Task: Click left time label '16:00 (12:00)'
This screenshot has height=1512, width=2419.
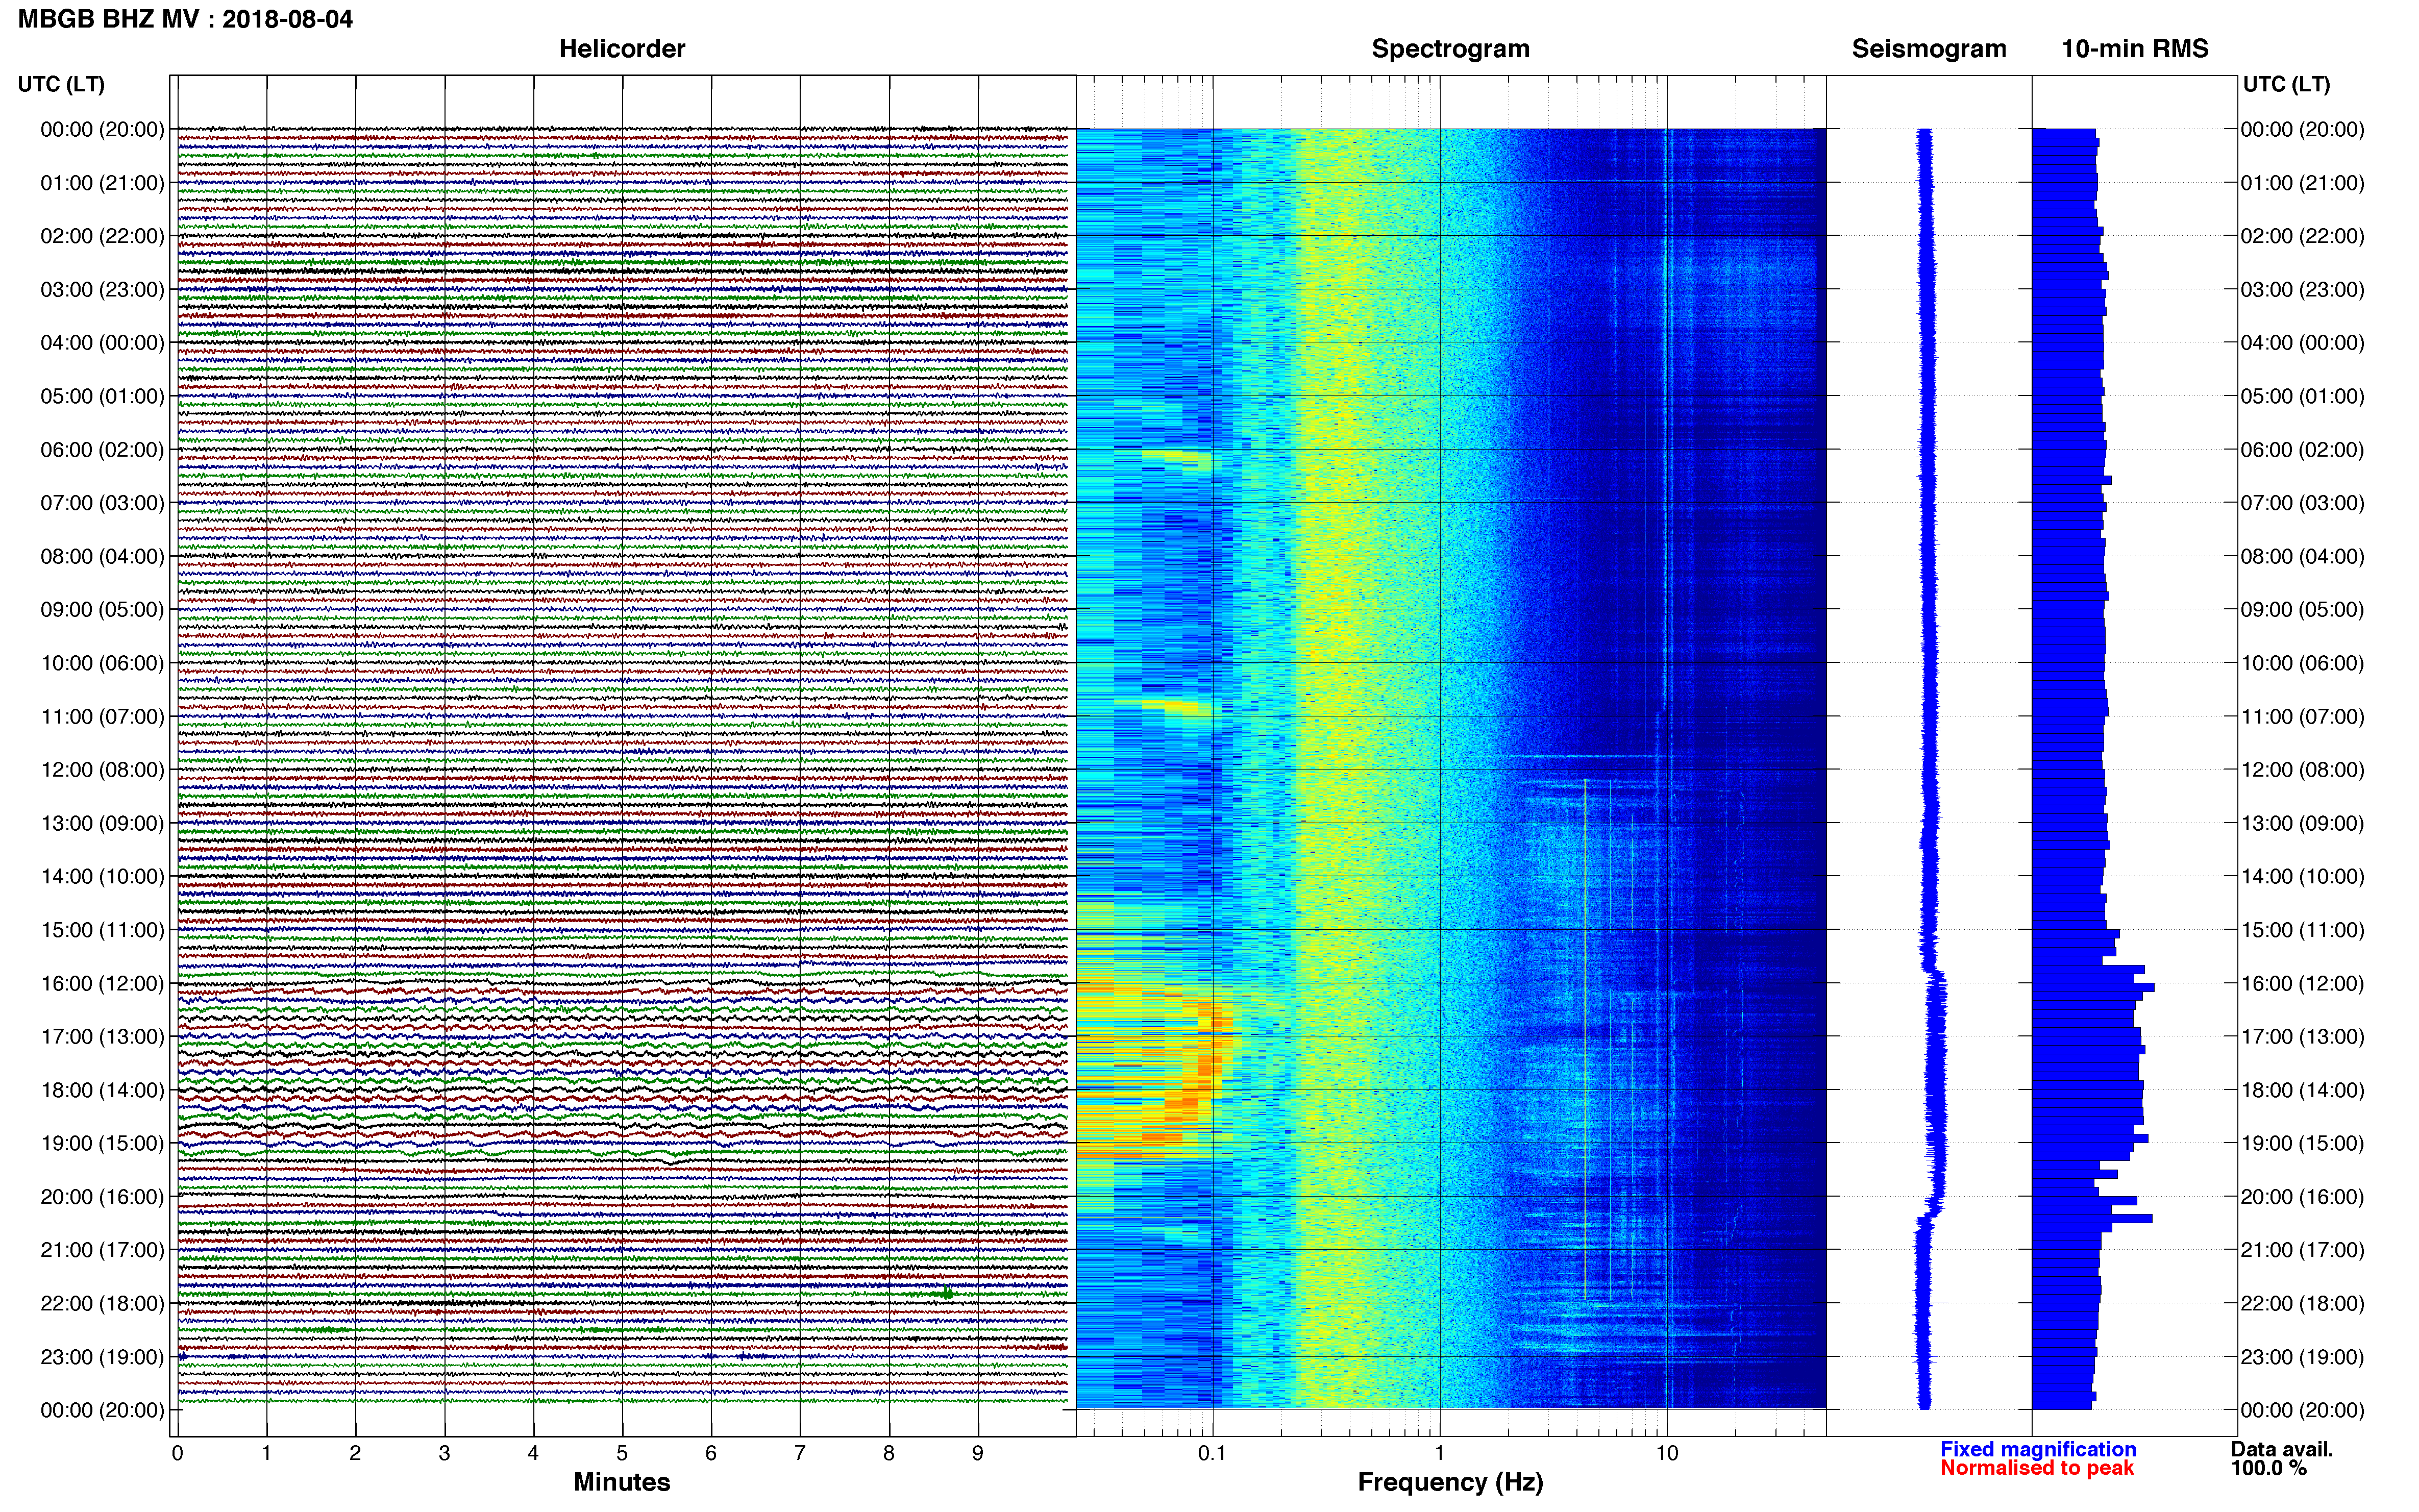Action: tap(102, 983)
